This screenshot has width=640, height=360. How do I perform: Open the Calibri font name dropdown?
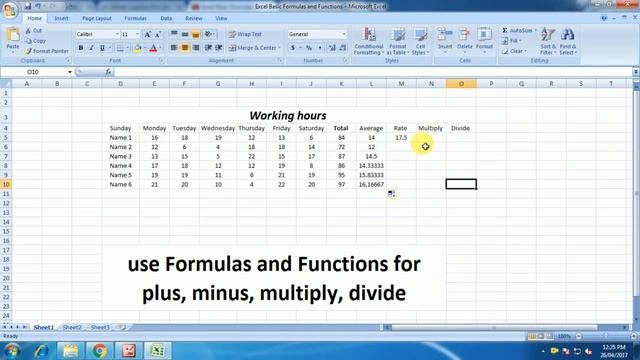(x=117, y=34)
